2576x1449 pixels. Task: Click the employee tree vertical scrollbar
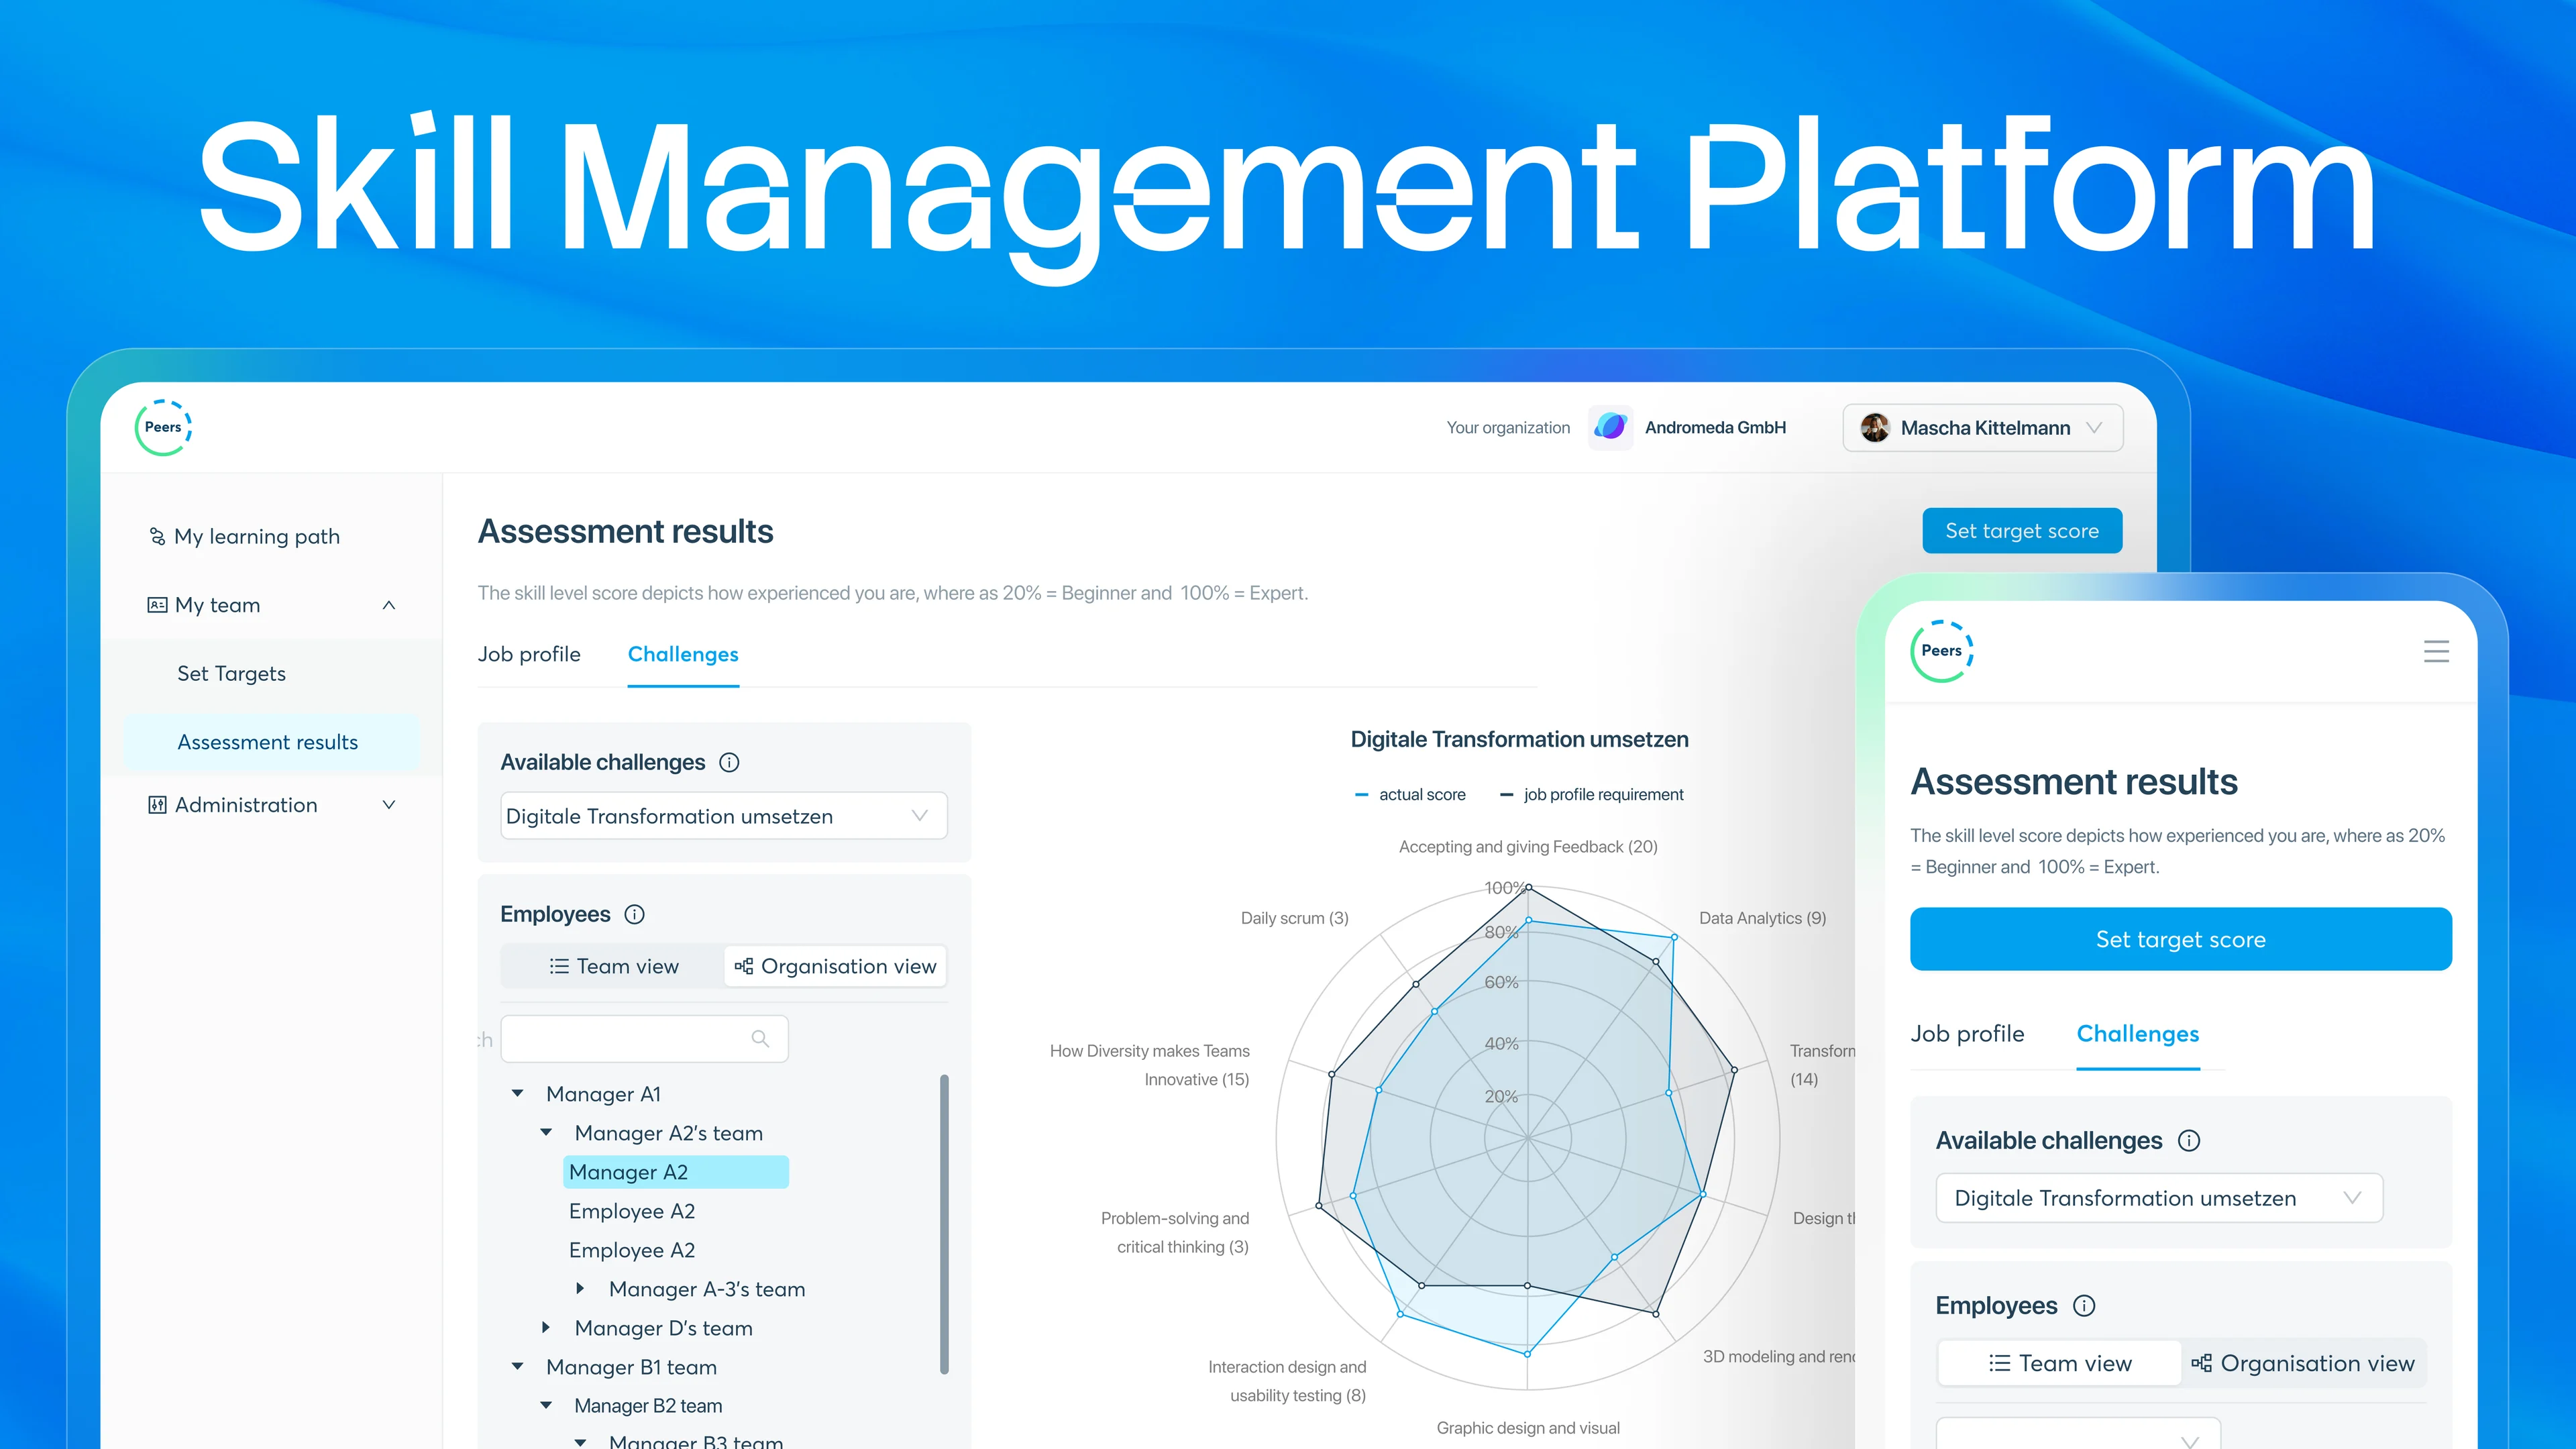click(x=944, y=1224)
